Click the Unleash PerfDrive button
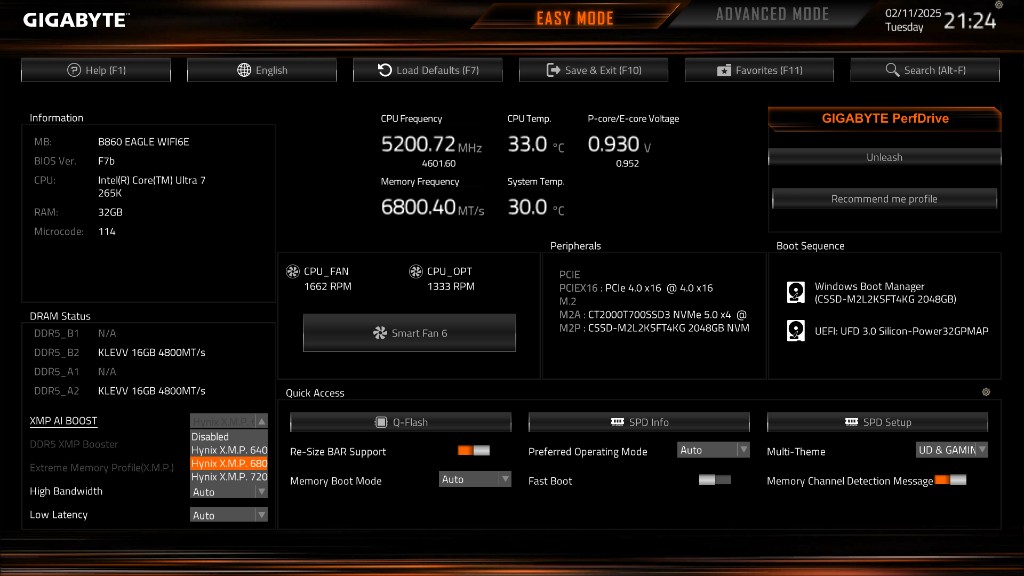 [884, 157]
